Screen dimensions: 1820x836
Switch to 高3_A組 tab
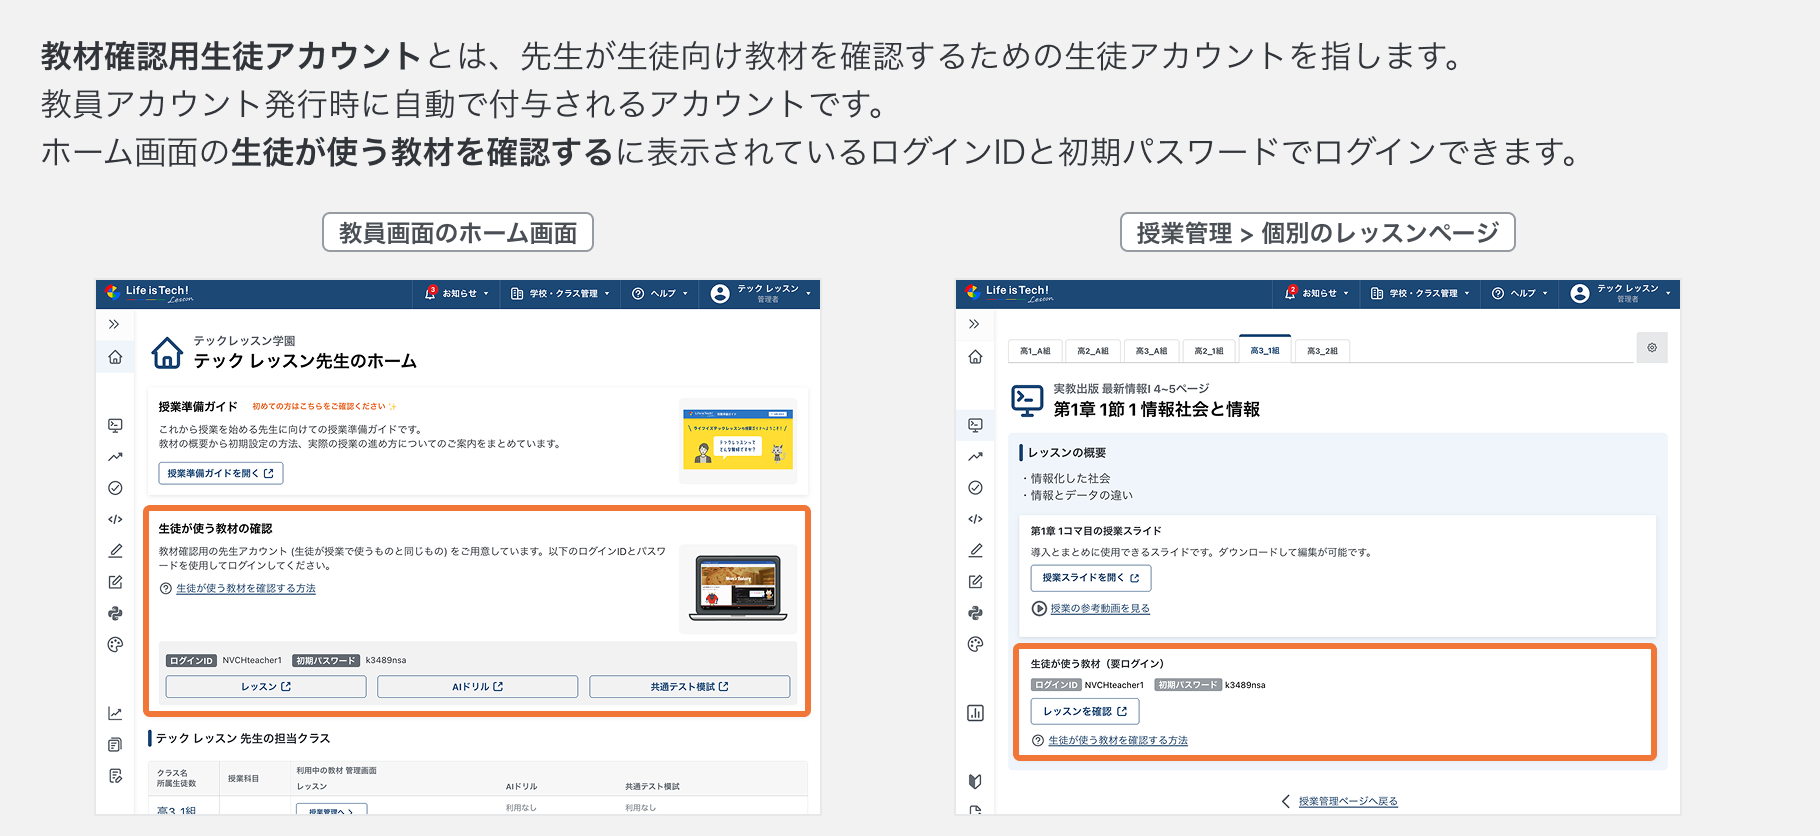1151,351
